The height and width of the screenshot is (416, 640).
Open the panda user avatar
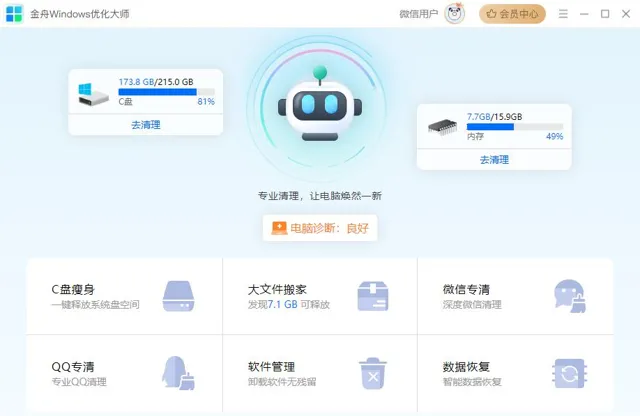455,13
